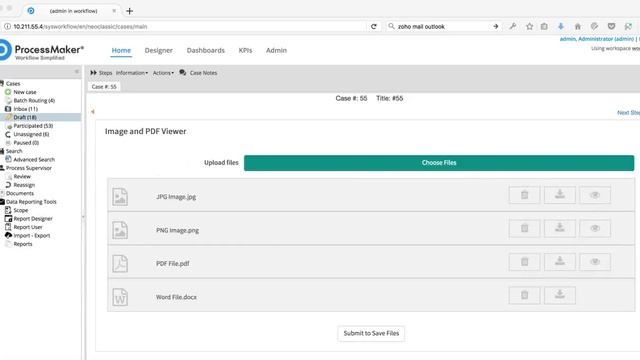Download the JPG Image.jpg file
Screen dimensions: 640x360
(x=560, y=195)
